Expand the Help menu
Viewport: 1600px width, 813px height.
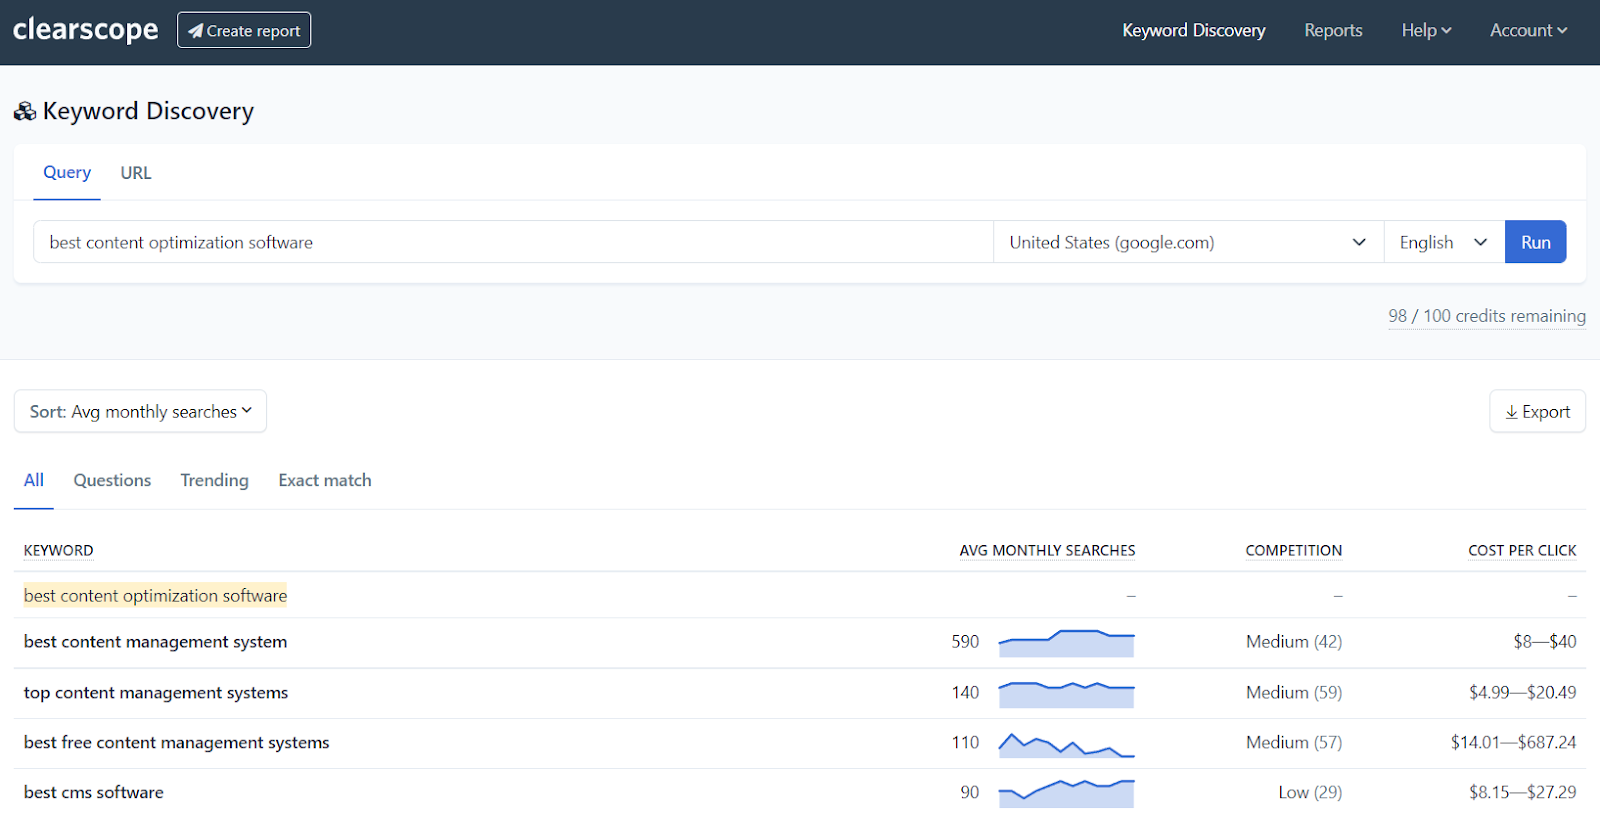click(x=1426, y=30)
